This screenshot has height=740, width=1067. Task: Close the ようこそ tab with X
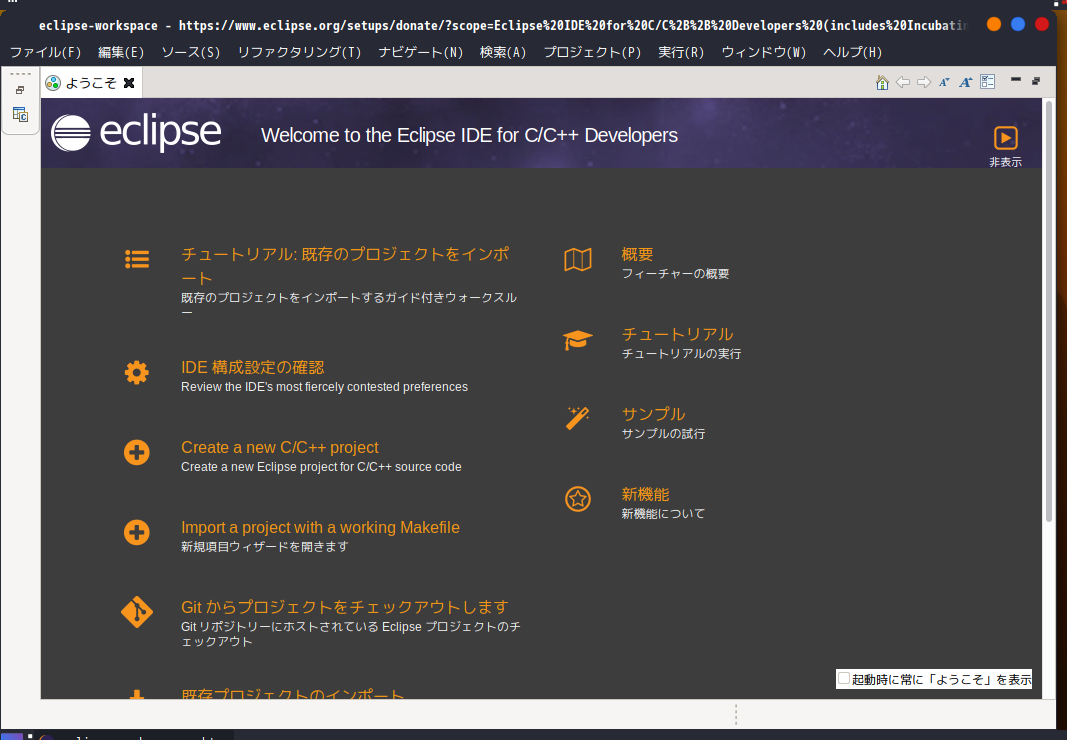coord(129,83)
